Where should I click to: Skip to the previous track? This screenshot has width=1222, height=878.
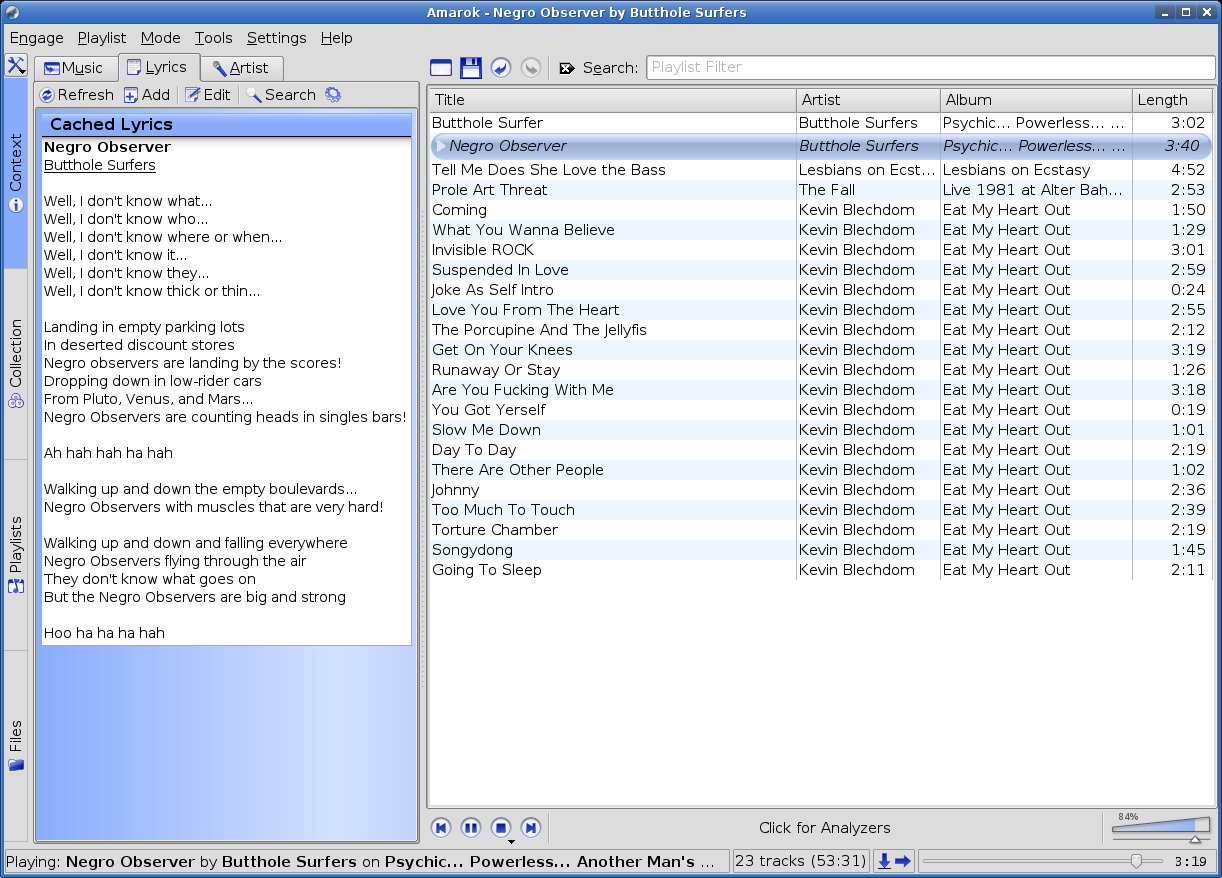[441, 827]
